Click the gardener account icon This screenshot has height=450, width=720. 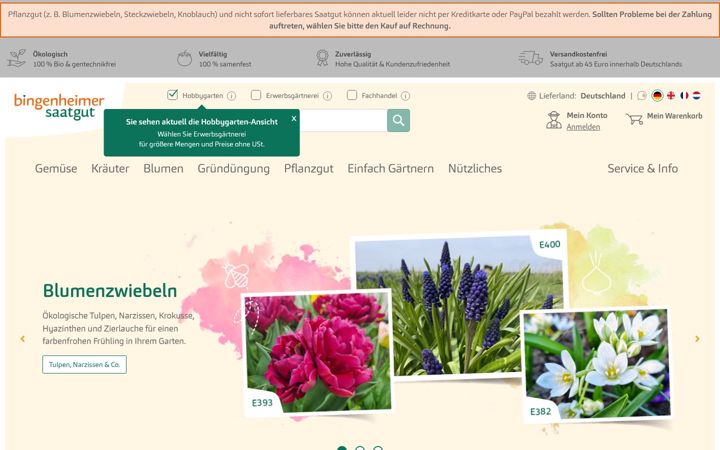tap(554, 120)
